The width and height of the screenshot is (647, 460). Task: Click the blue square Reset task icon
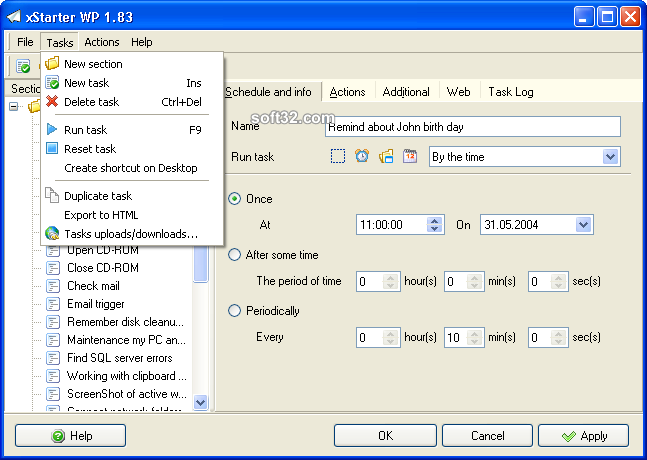[x=52, y=148]
